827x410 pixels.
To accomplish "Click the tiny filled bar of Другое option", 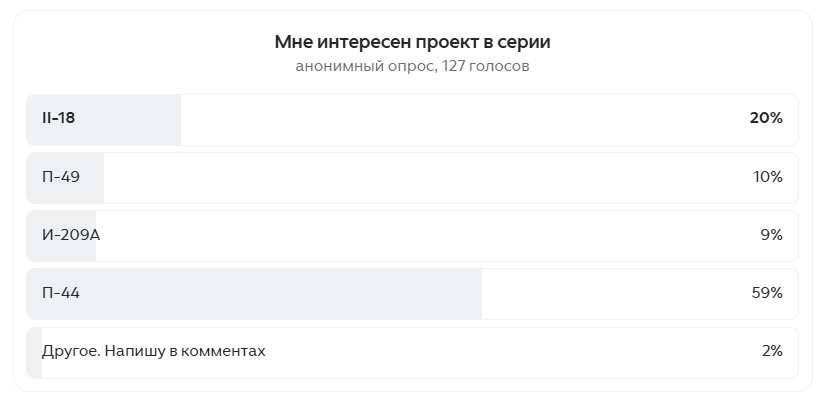I will tap(34, 352).
